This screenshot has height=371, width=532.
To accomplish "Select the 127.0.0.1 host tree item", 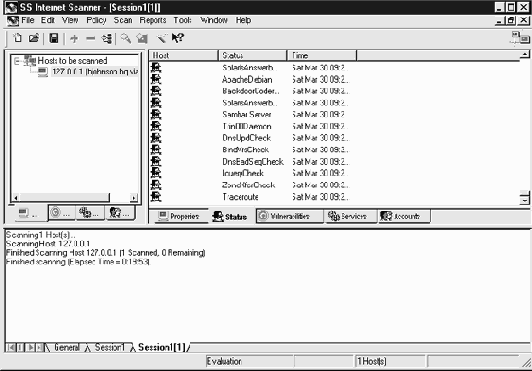I will pos(95,72).
